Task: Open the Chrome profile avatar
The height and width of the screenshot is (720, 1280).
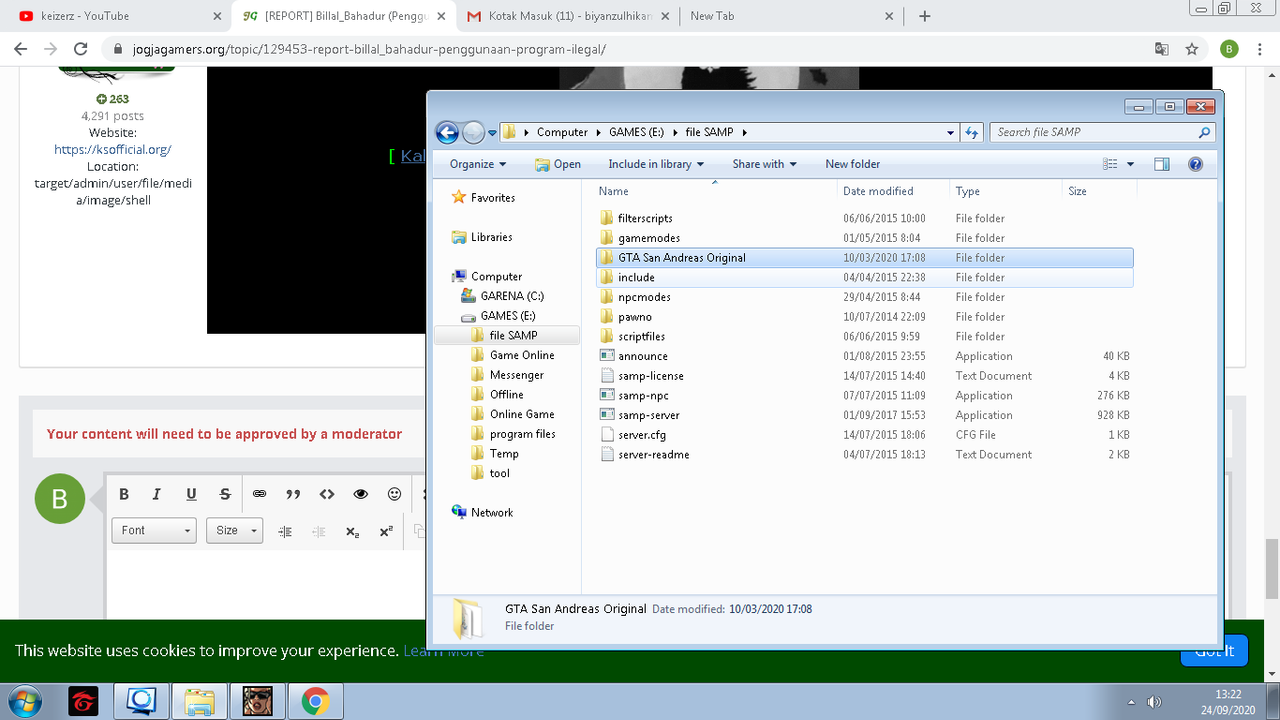Action: [x=1229, y=49]
